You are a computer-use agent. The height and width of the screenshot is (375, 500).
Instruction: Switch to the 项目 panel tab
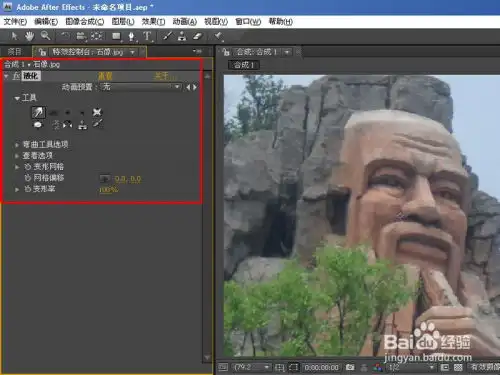tap(14, 52)
